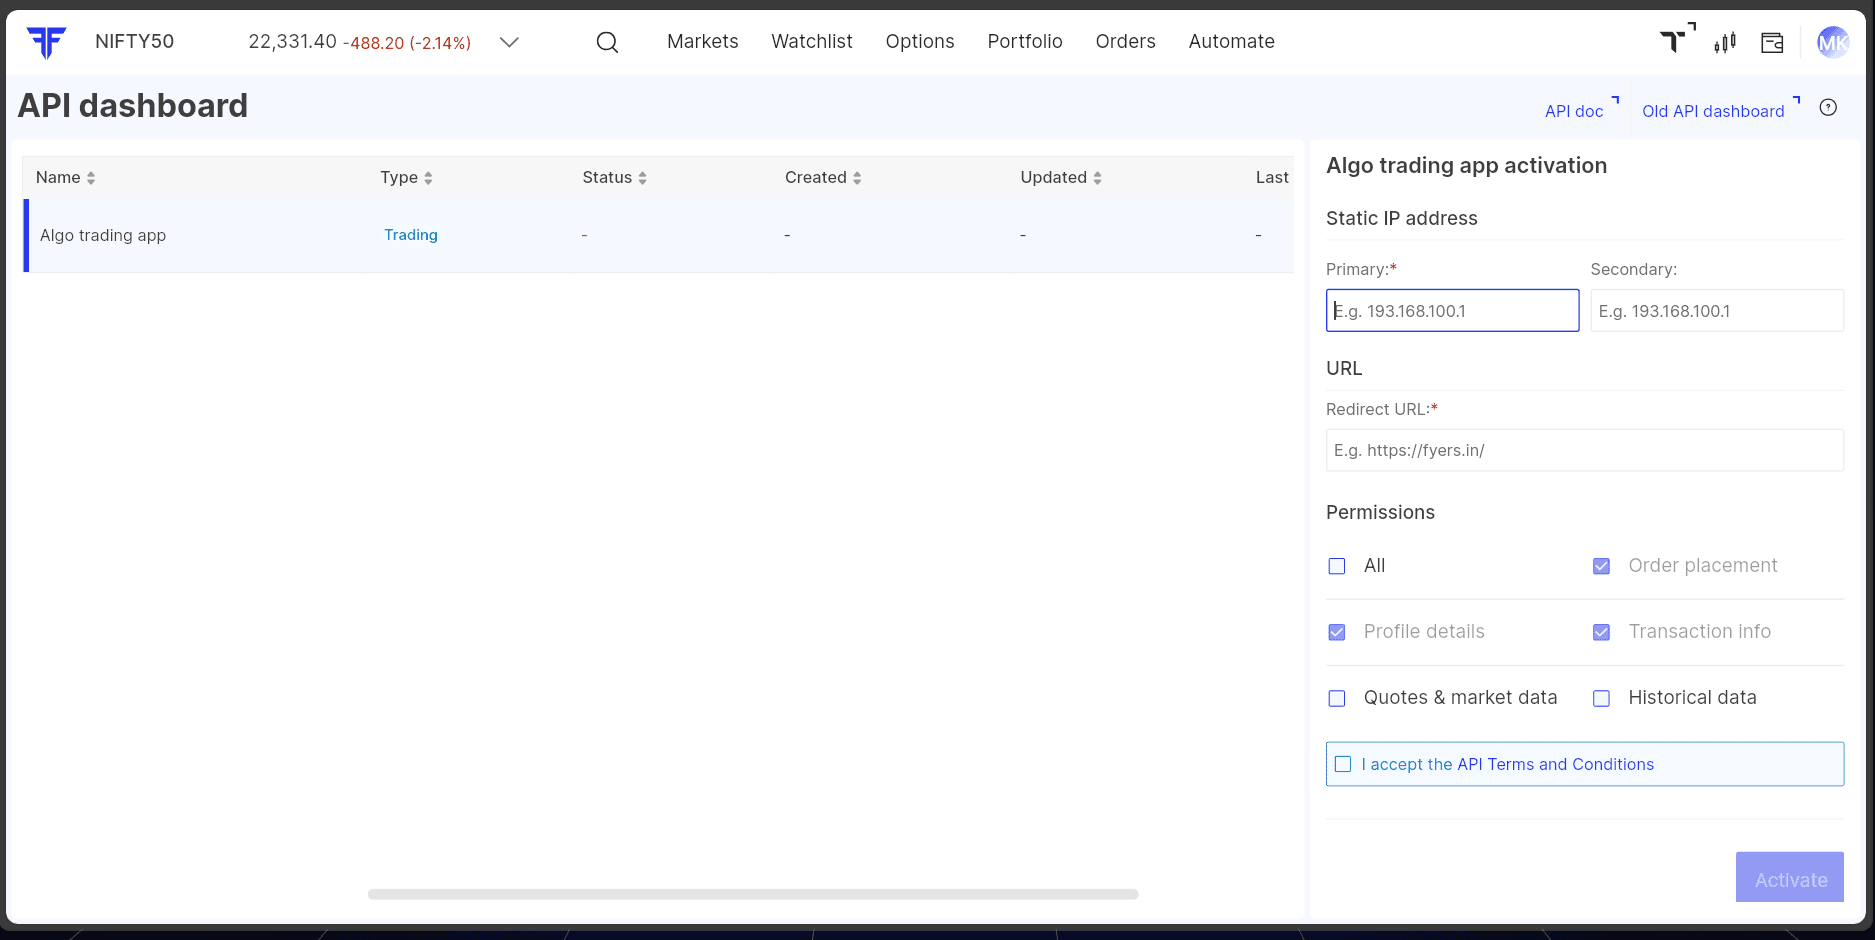Click the candlestick chart icon

[x=1725, y=42]
